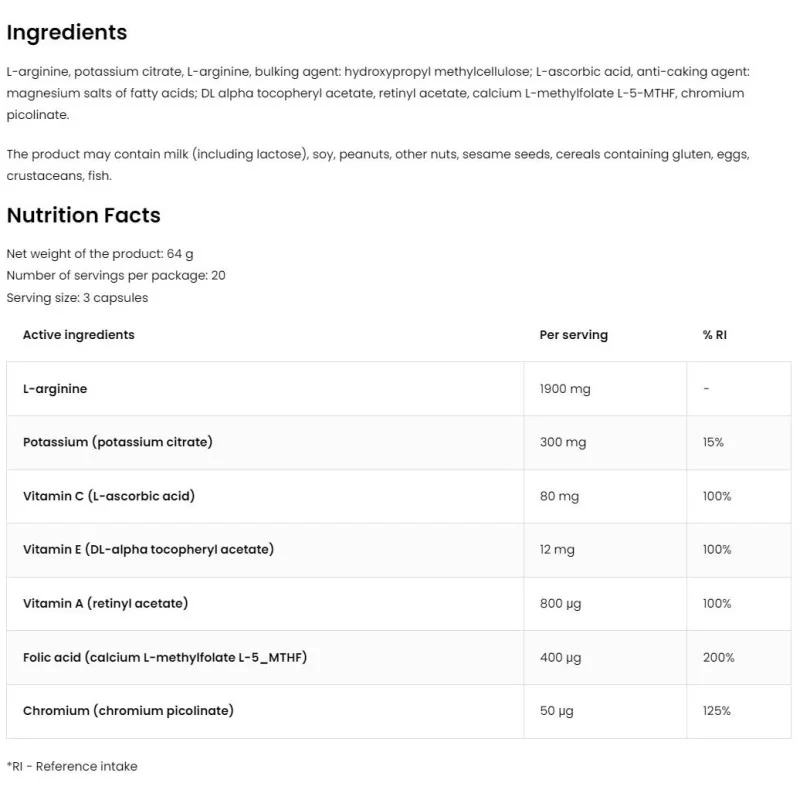Click the 15% RI value for Potassium

[713, 442]
